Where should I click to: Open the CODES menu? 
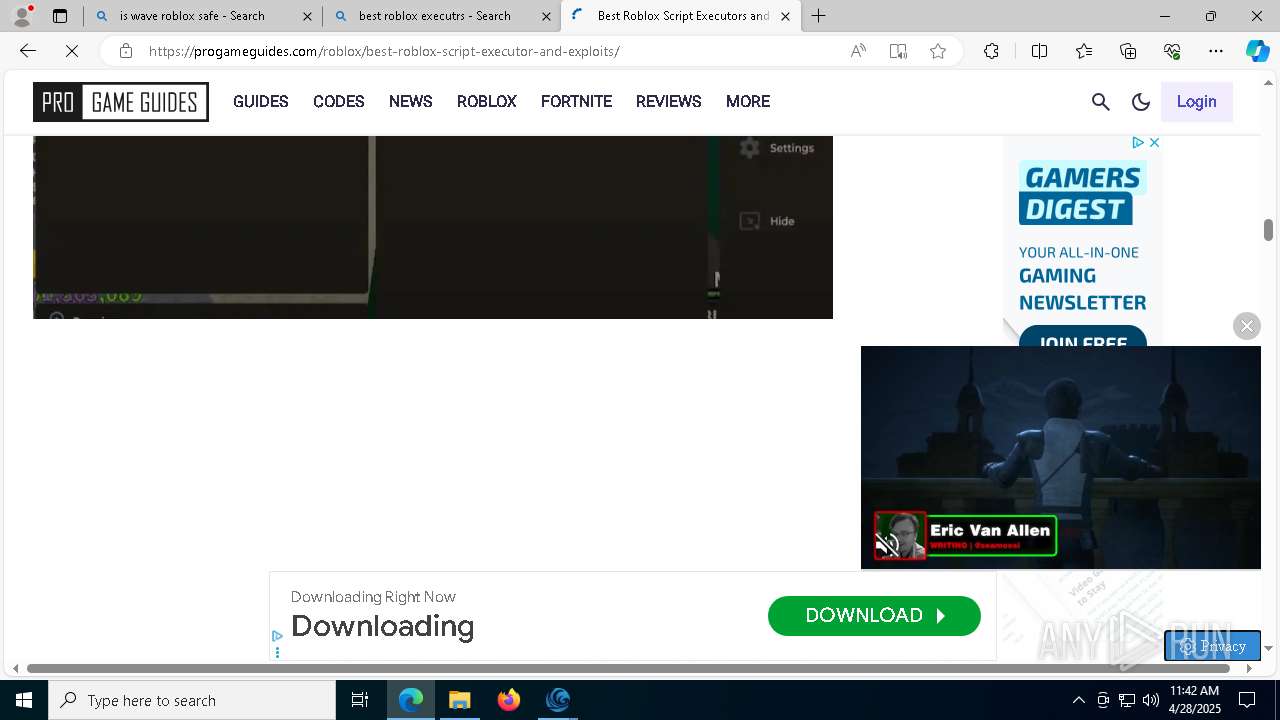(339, 101)
